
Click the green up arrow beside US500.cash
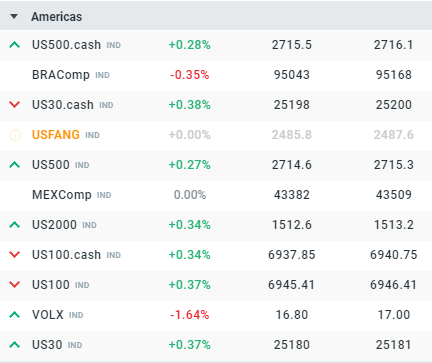(15, 45)
